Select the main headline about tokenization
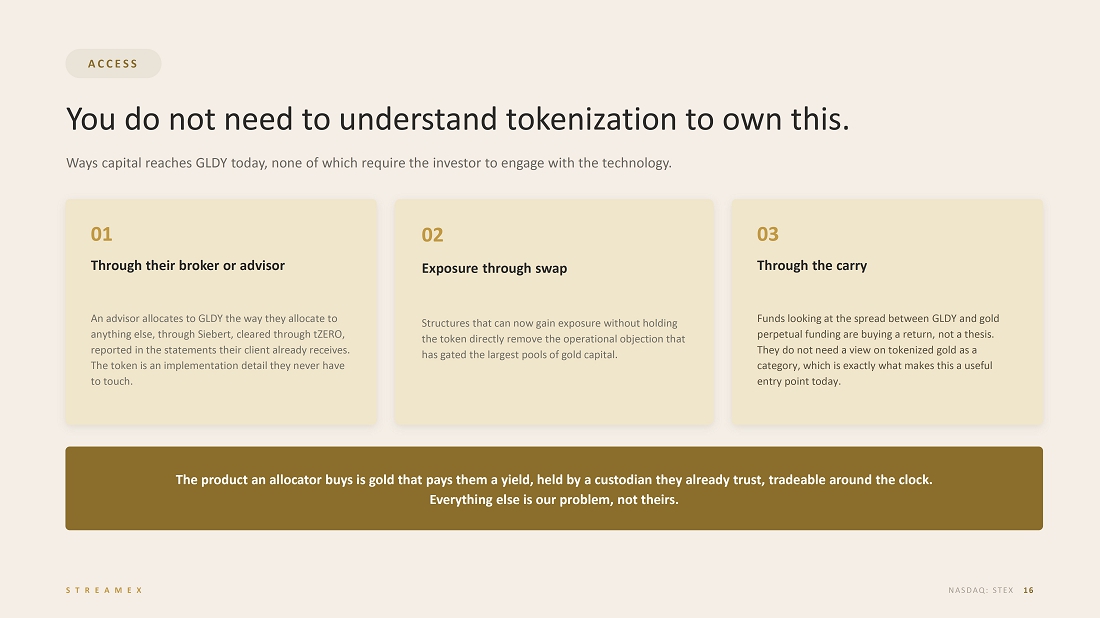This screenshot has height=618, width=1100. [x=457, y=119]
